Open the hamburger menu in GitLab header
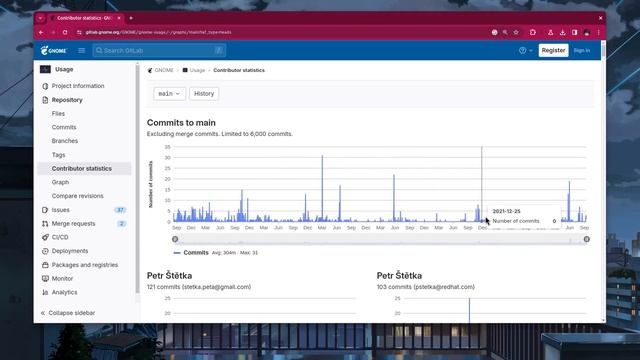Viewport: 640px width, 360px height. point(82,50)
